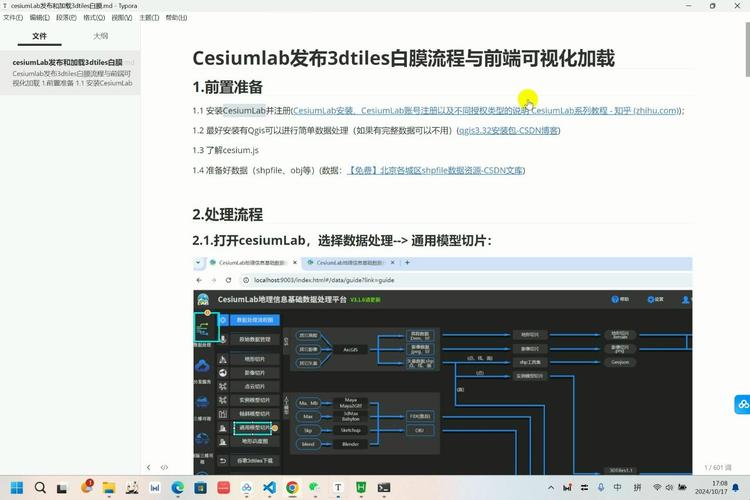The width and height of the screenshot is (750, 500).
Task: Click the heading 2.1.打开cesiumLab，选择数据处理
Action: point(342,240)
